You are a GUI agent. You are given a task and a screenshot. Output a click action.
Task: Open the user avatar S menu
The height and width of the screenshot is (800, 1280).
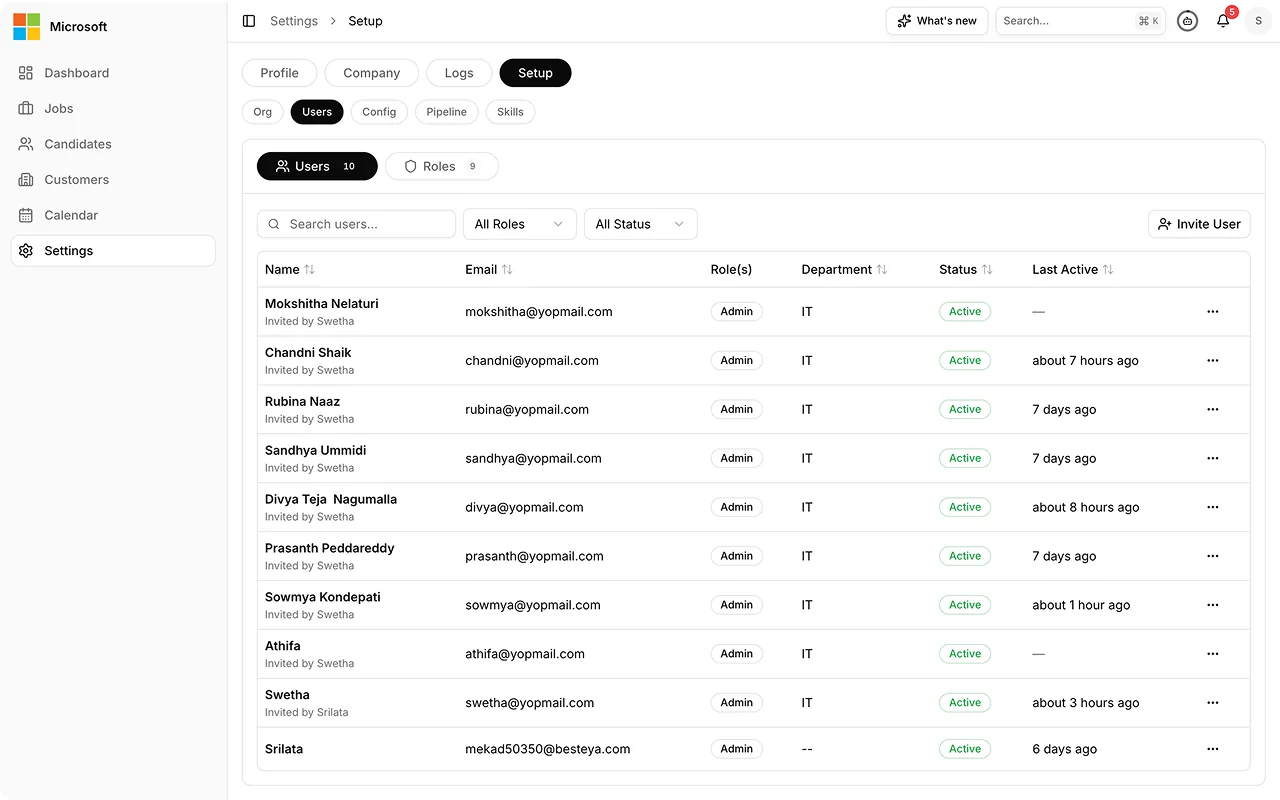(1258, 21)
